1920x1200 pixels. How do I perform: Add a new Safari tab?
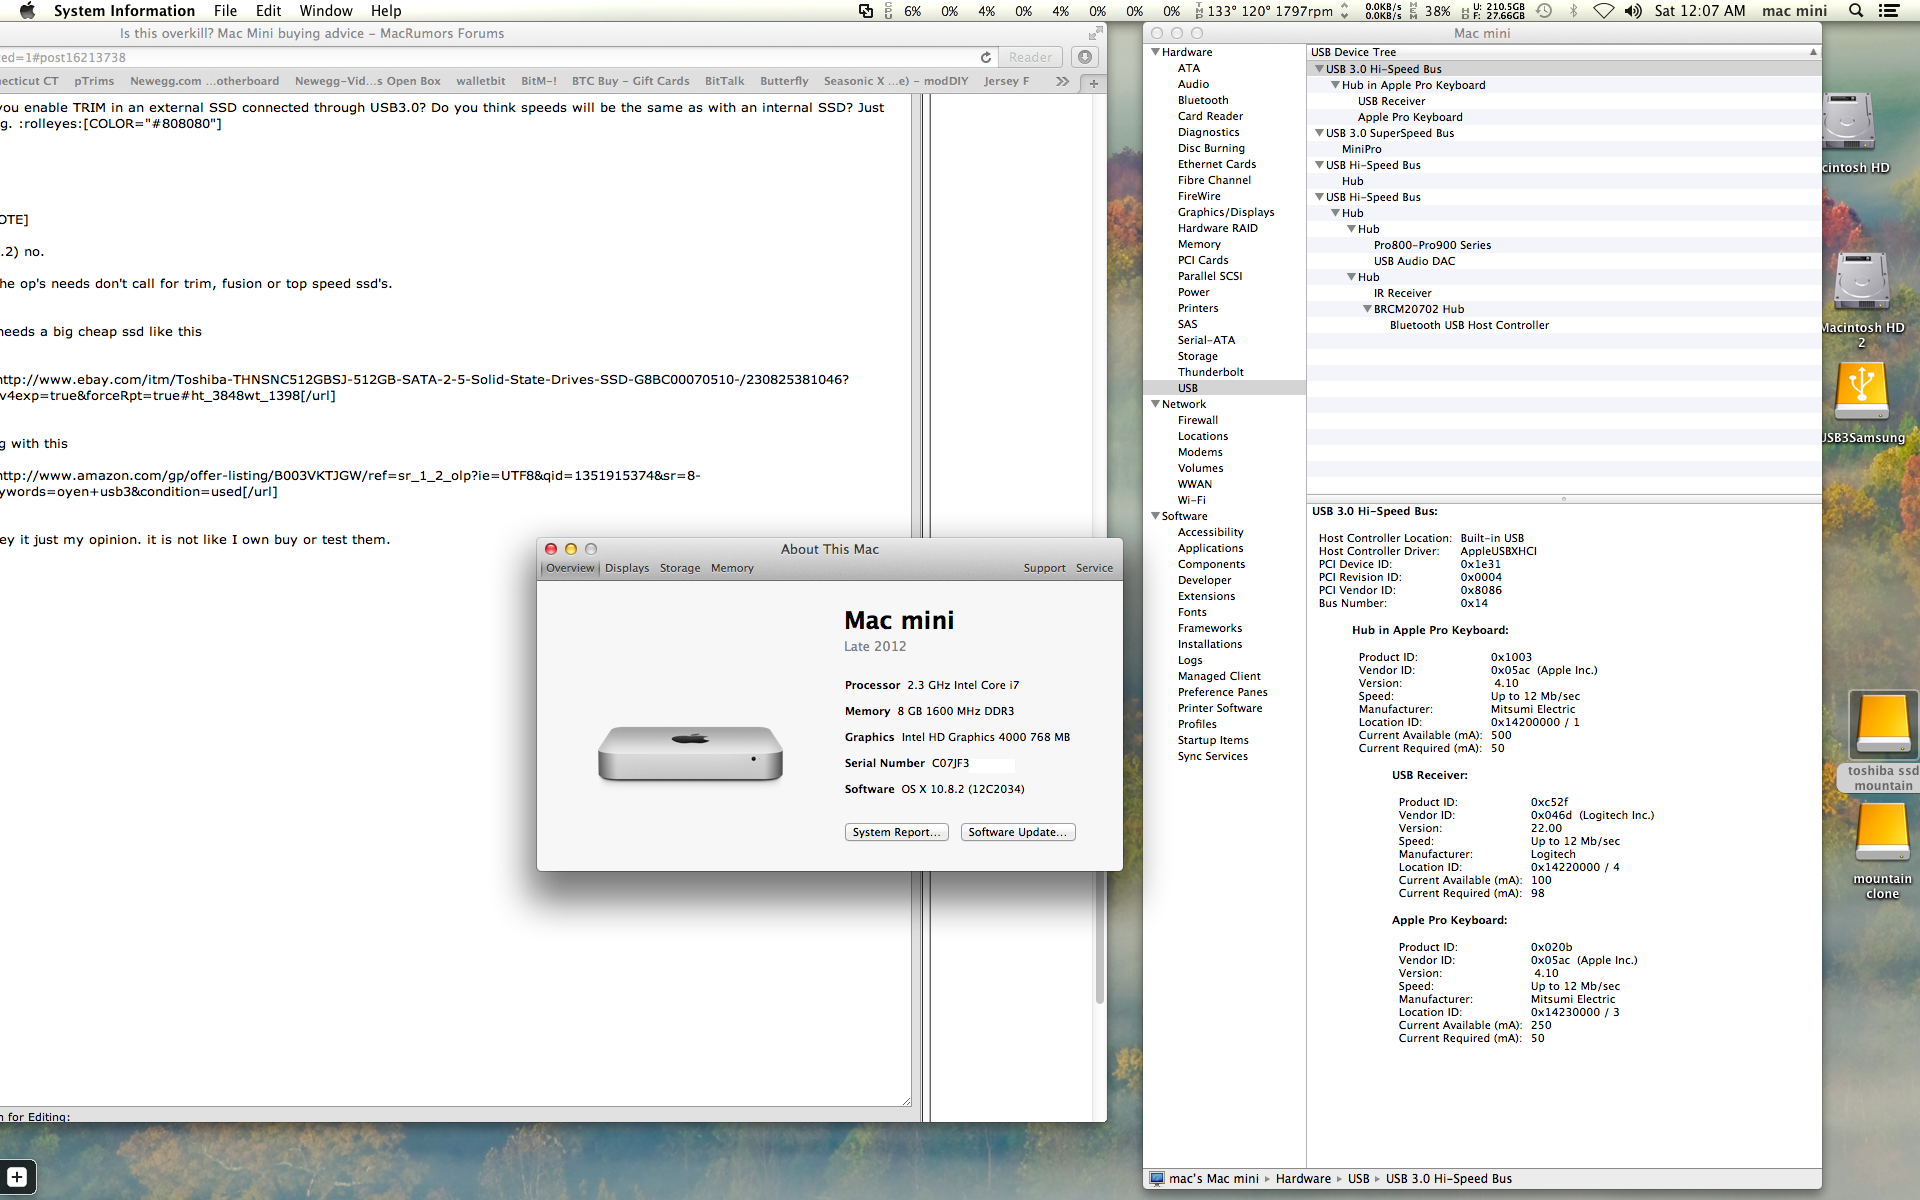[x=1094, y=83]
